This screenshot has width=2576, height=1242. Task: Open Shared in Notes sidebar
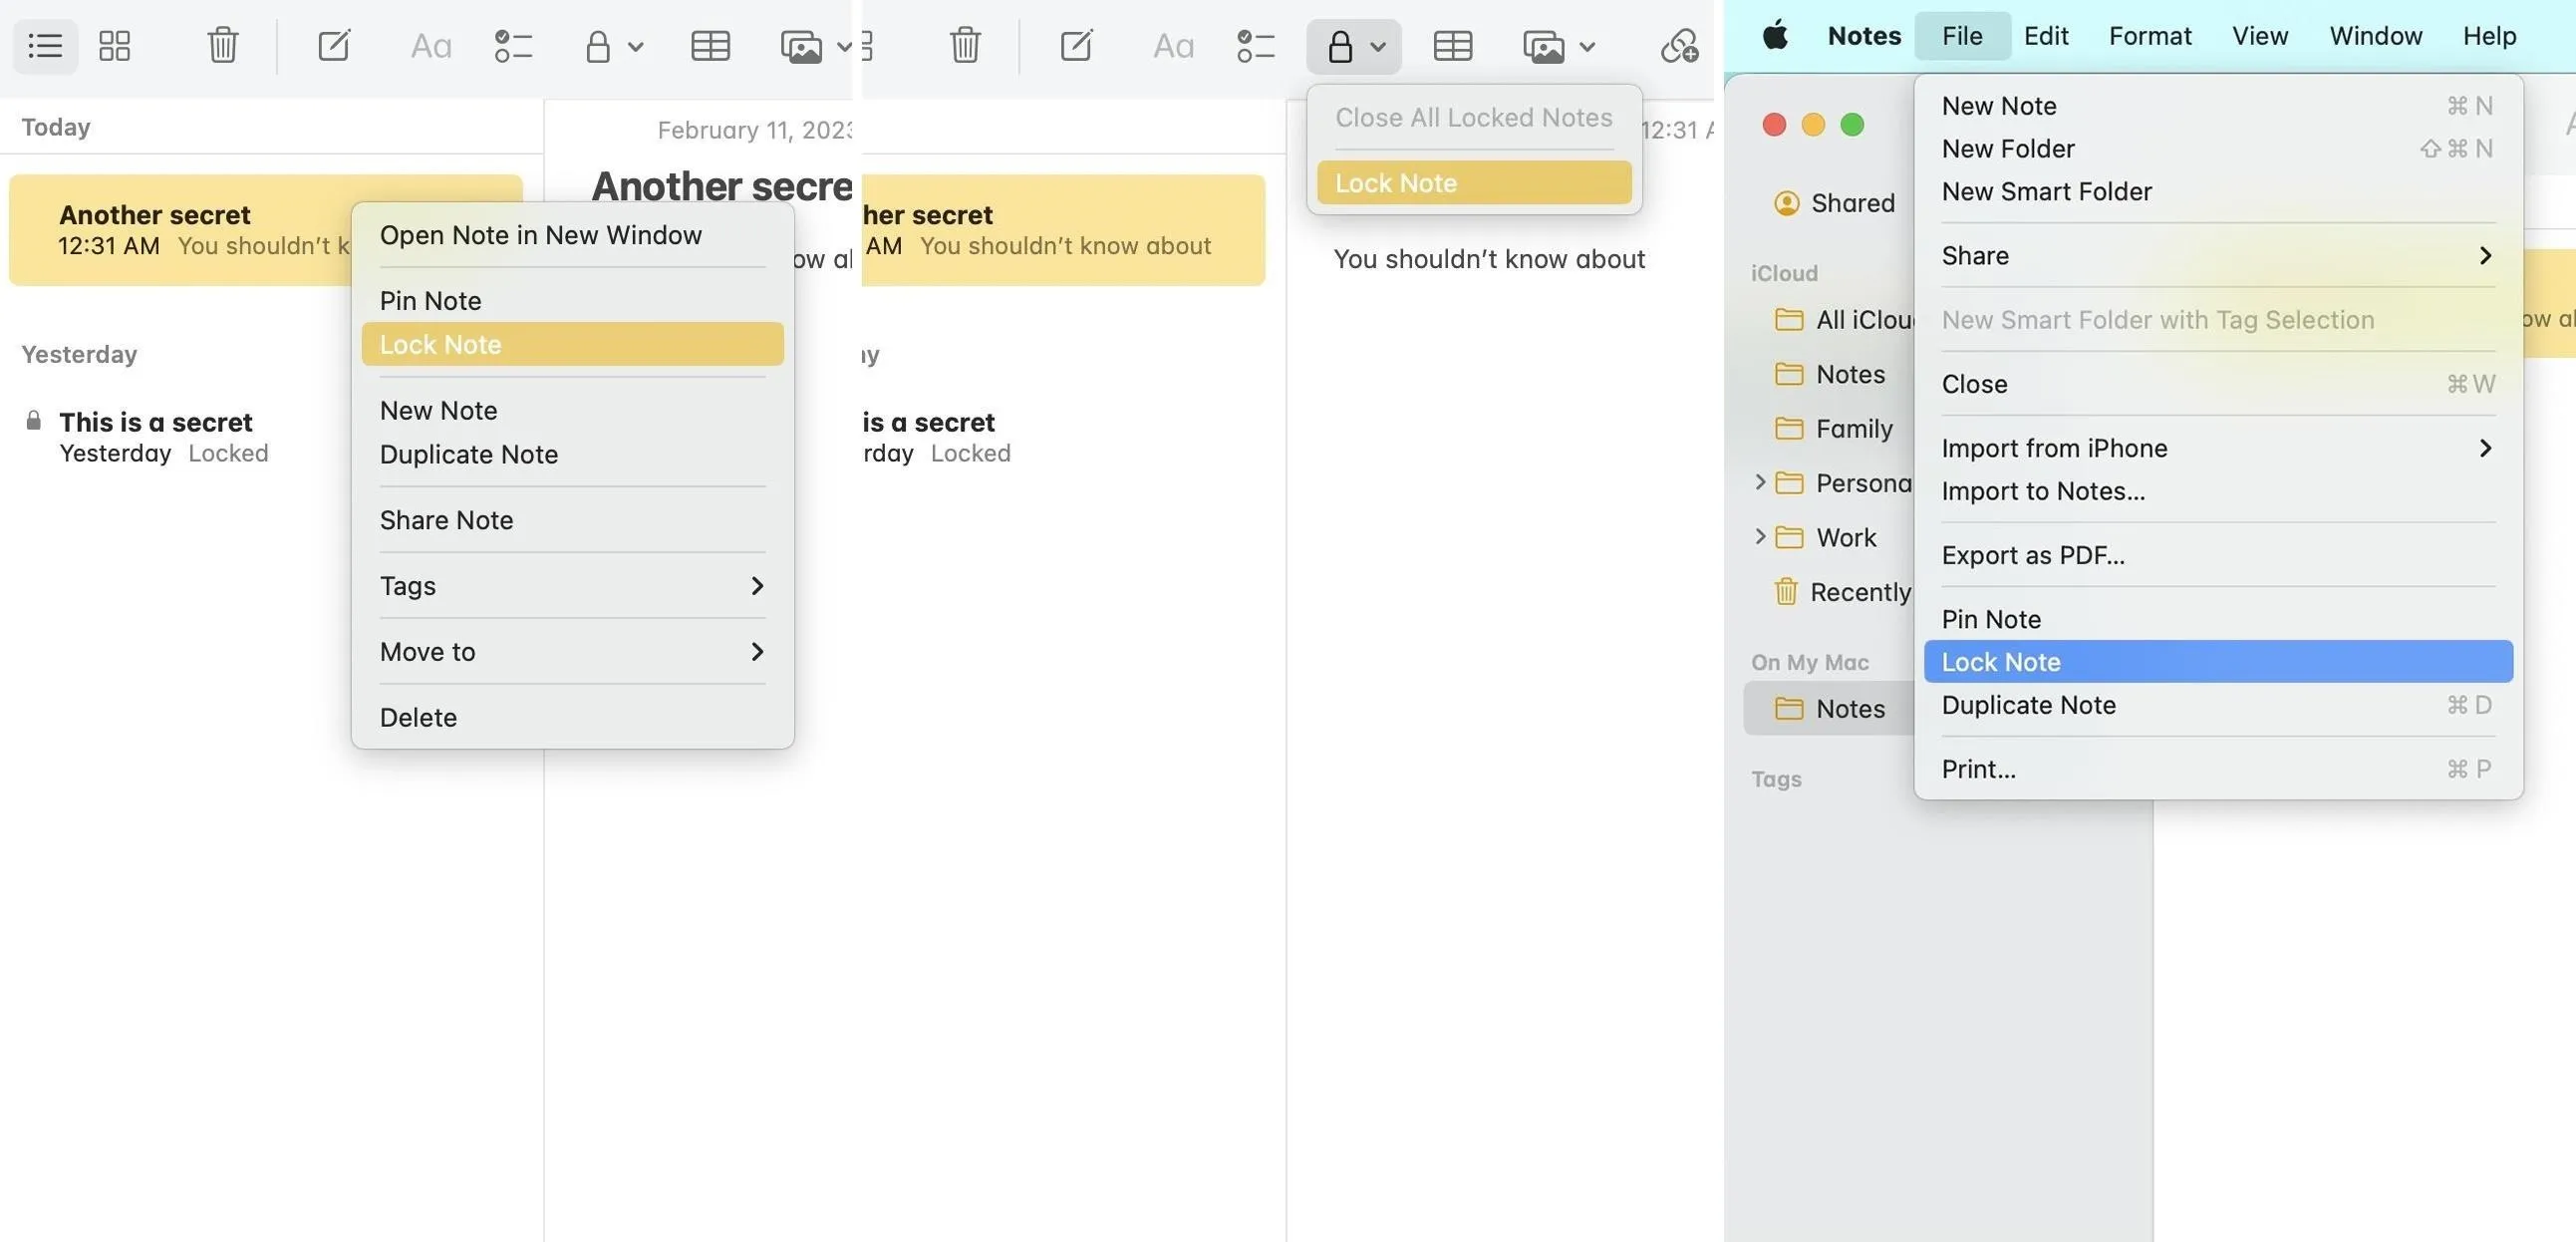pos(1834,203)
